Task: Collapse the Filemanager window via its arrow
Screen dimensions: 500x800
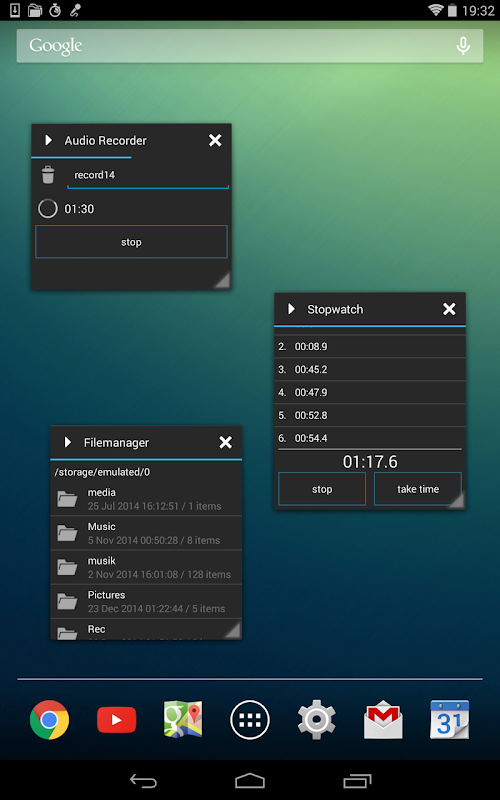Action: click(68, 442)
